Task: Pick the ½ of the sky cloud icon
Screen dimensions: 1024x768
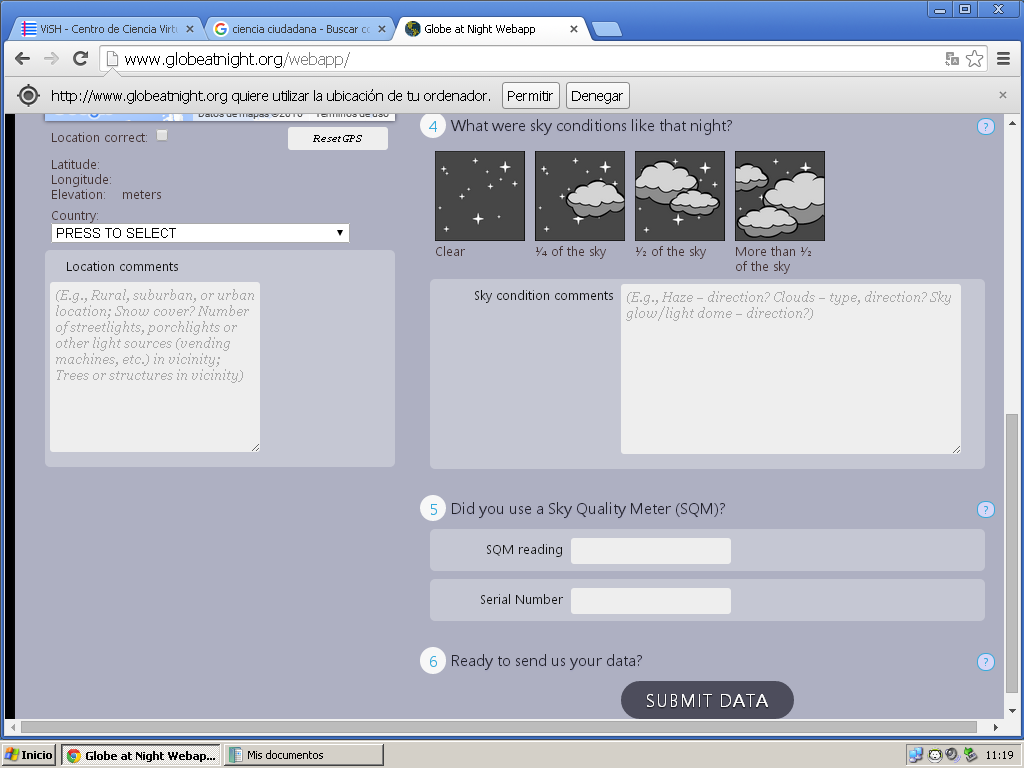Action: [680, 196]
